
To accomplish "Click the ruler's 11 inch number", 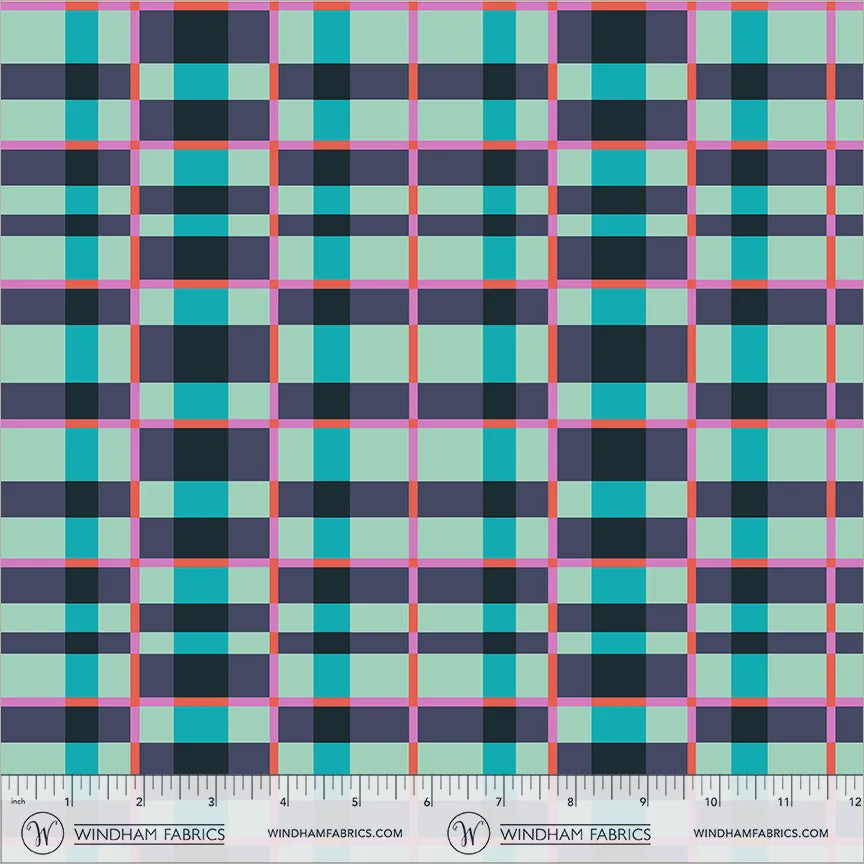I will 783,802.
